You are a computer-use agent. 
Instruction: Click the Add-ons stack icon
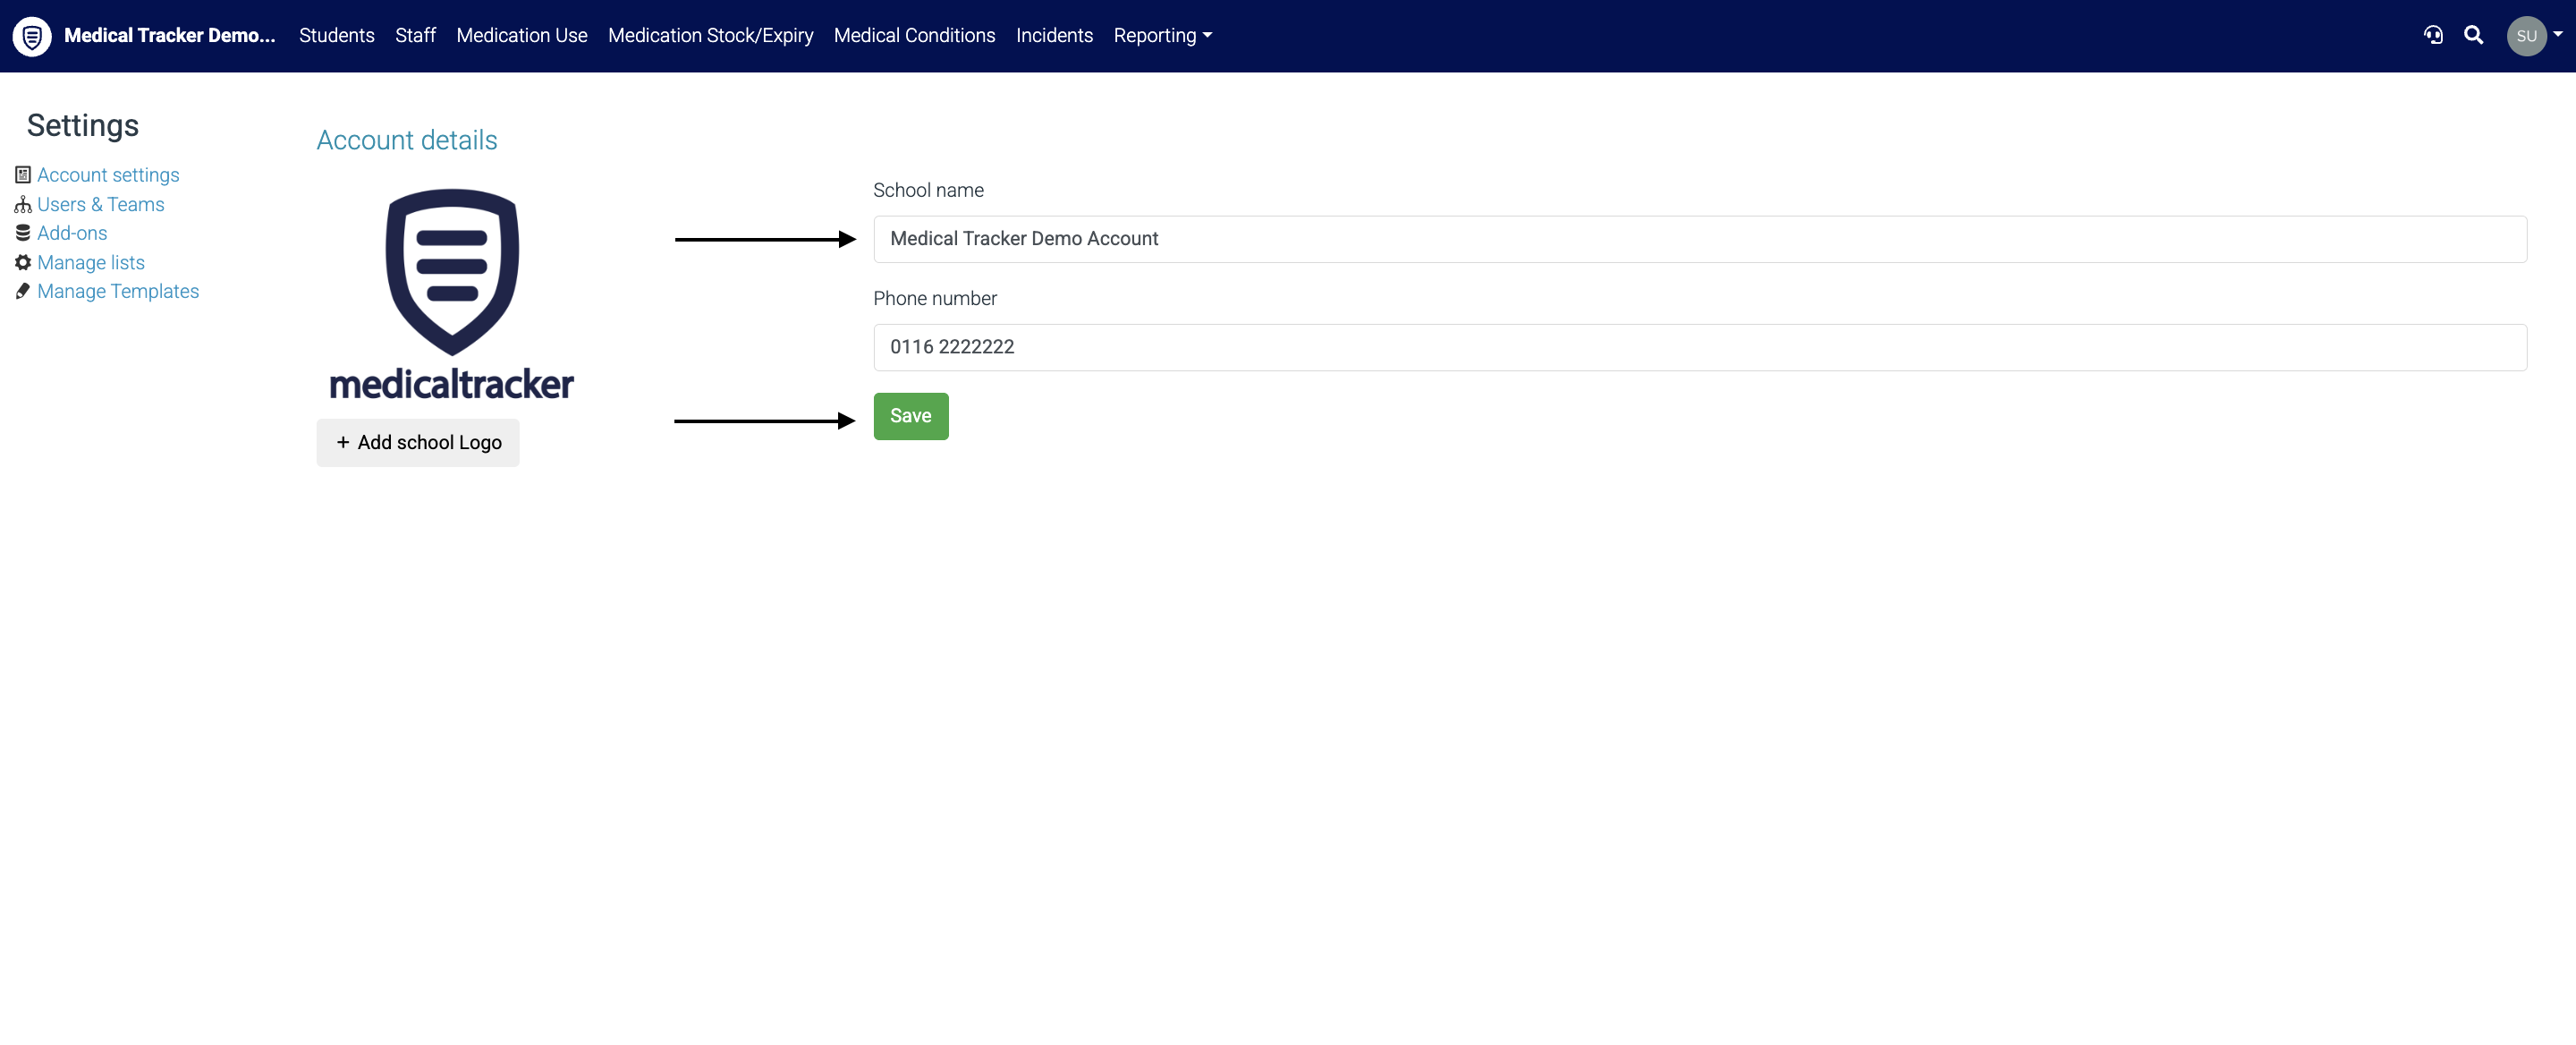point(23,233)
